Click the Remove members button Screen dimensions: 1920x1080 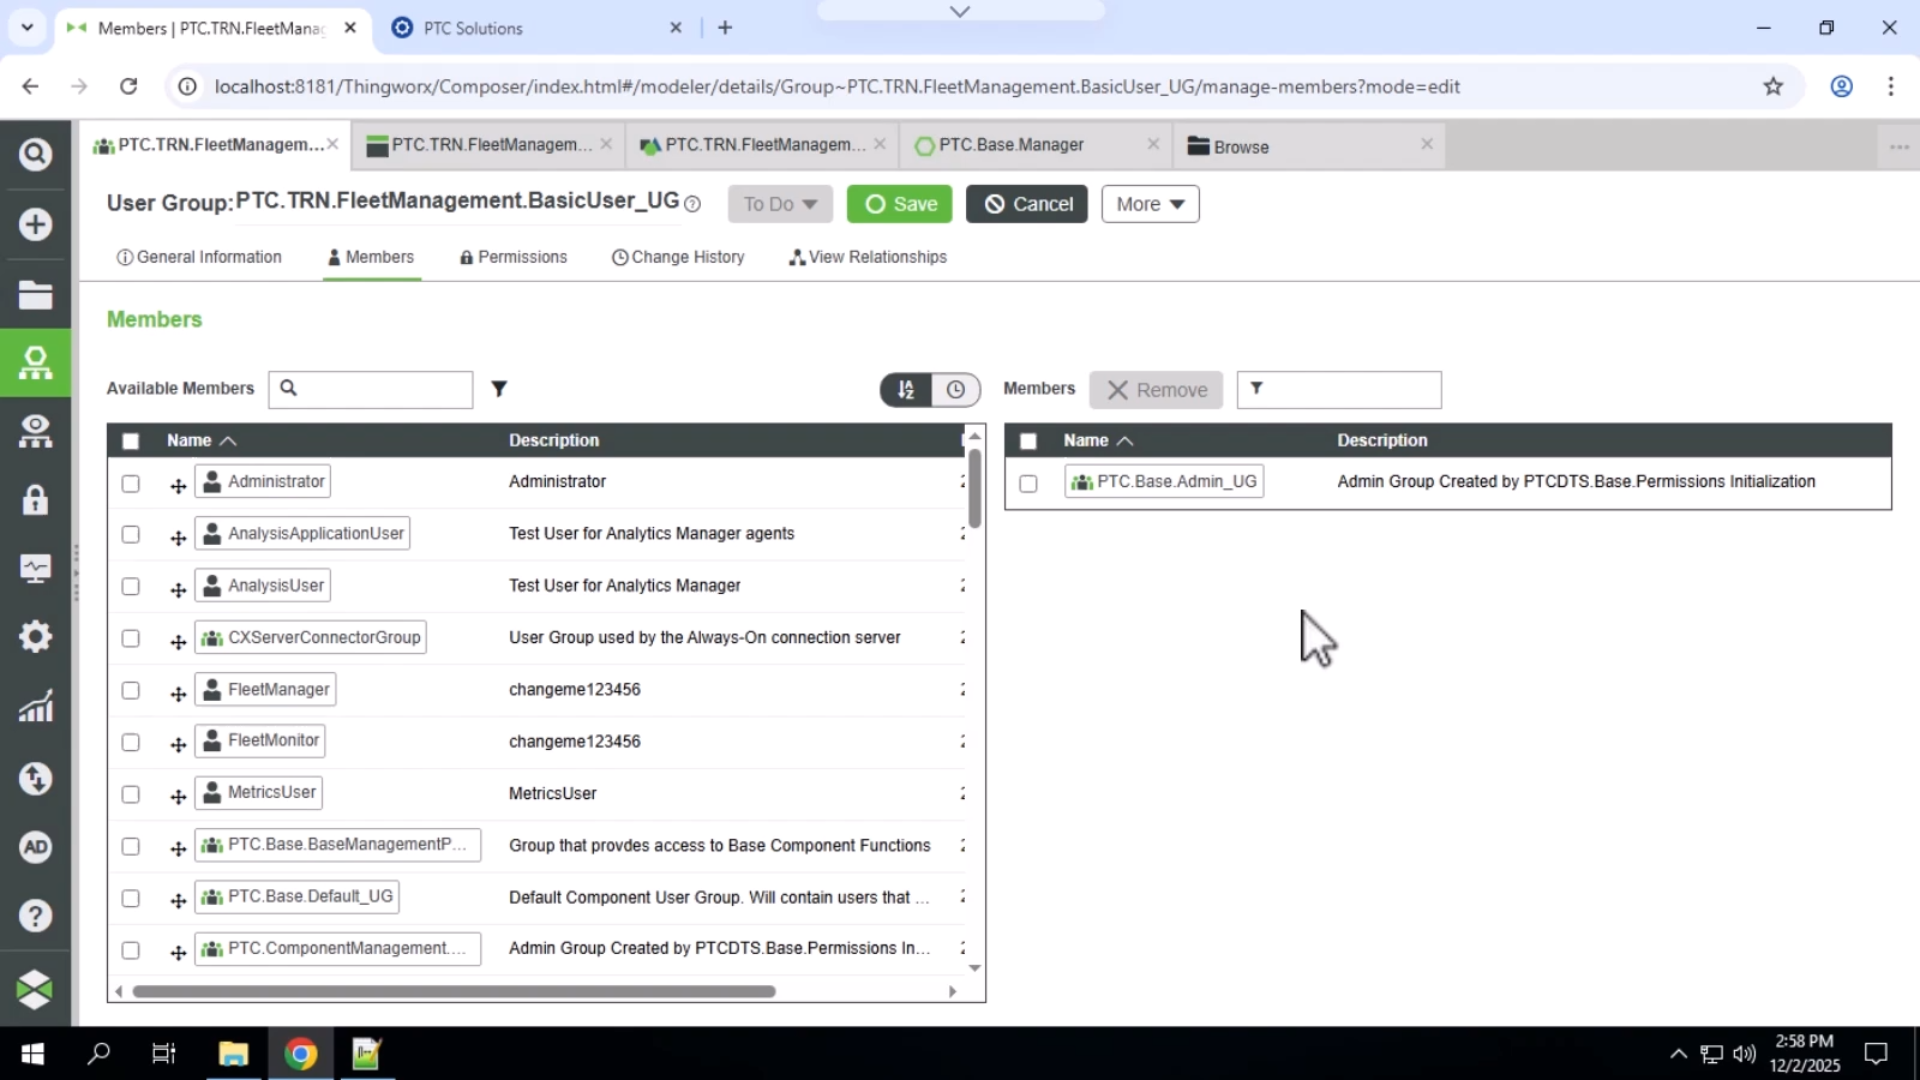[1156, 390]
